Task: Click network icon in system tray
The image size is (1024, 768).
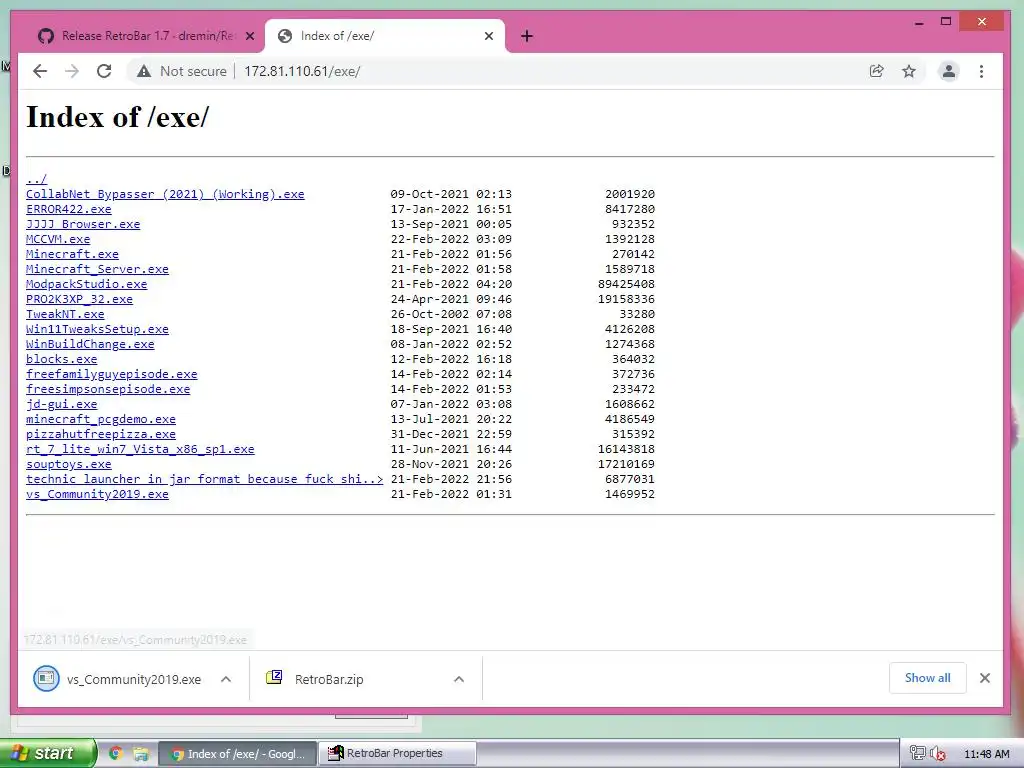Action: pos(918,754)
